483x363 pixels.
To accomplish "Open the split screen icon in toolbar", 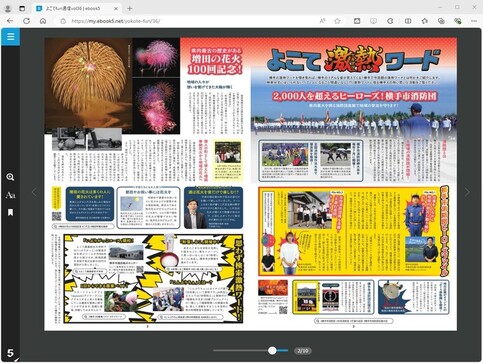I will 408,21.
